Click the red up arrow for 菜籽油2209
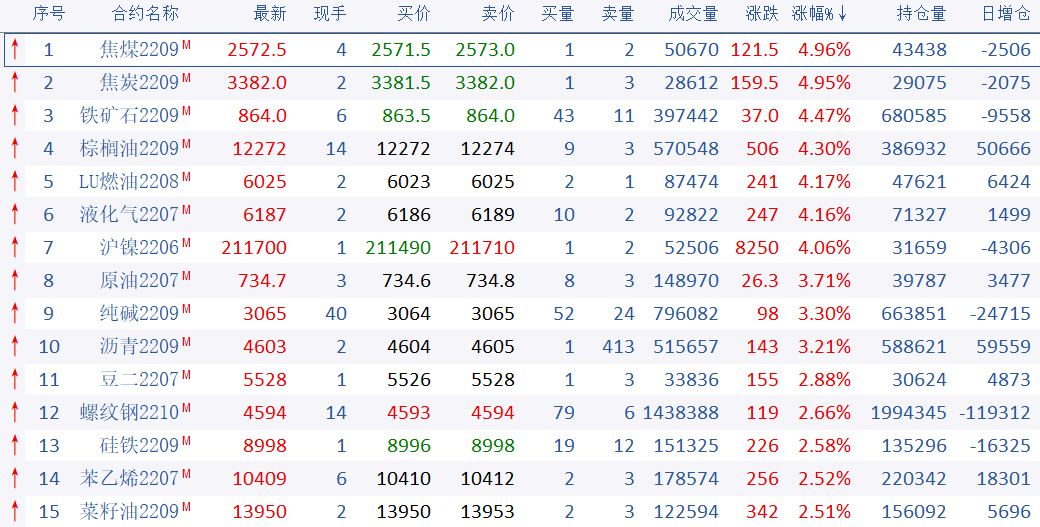This screenshot has width=1040, height=527. point(14,512)
